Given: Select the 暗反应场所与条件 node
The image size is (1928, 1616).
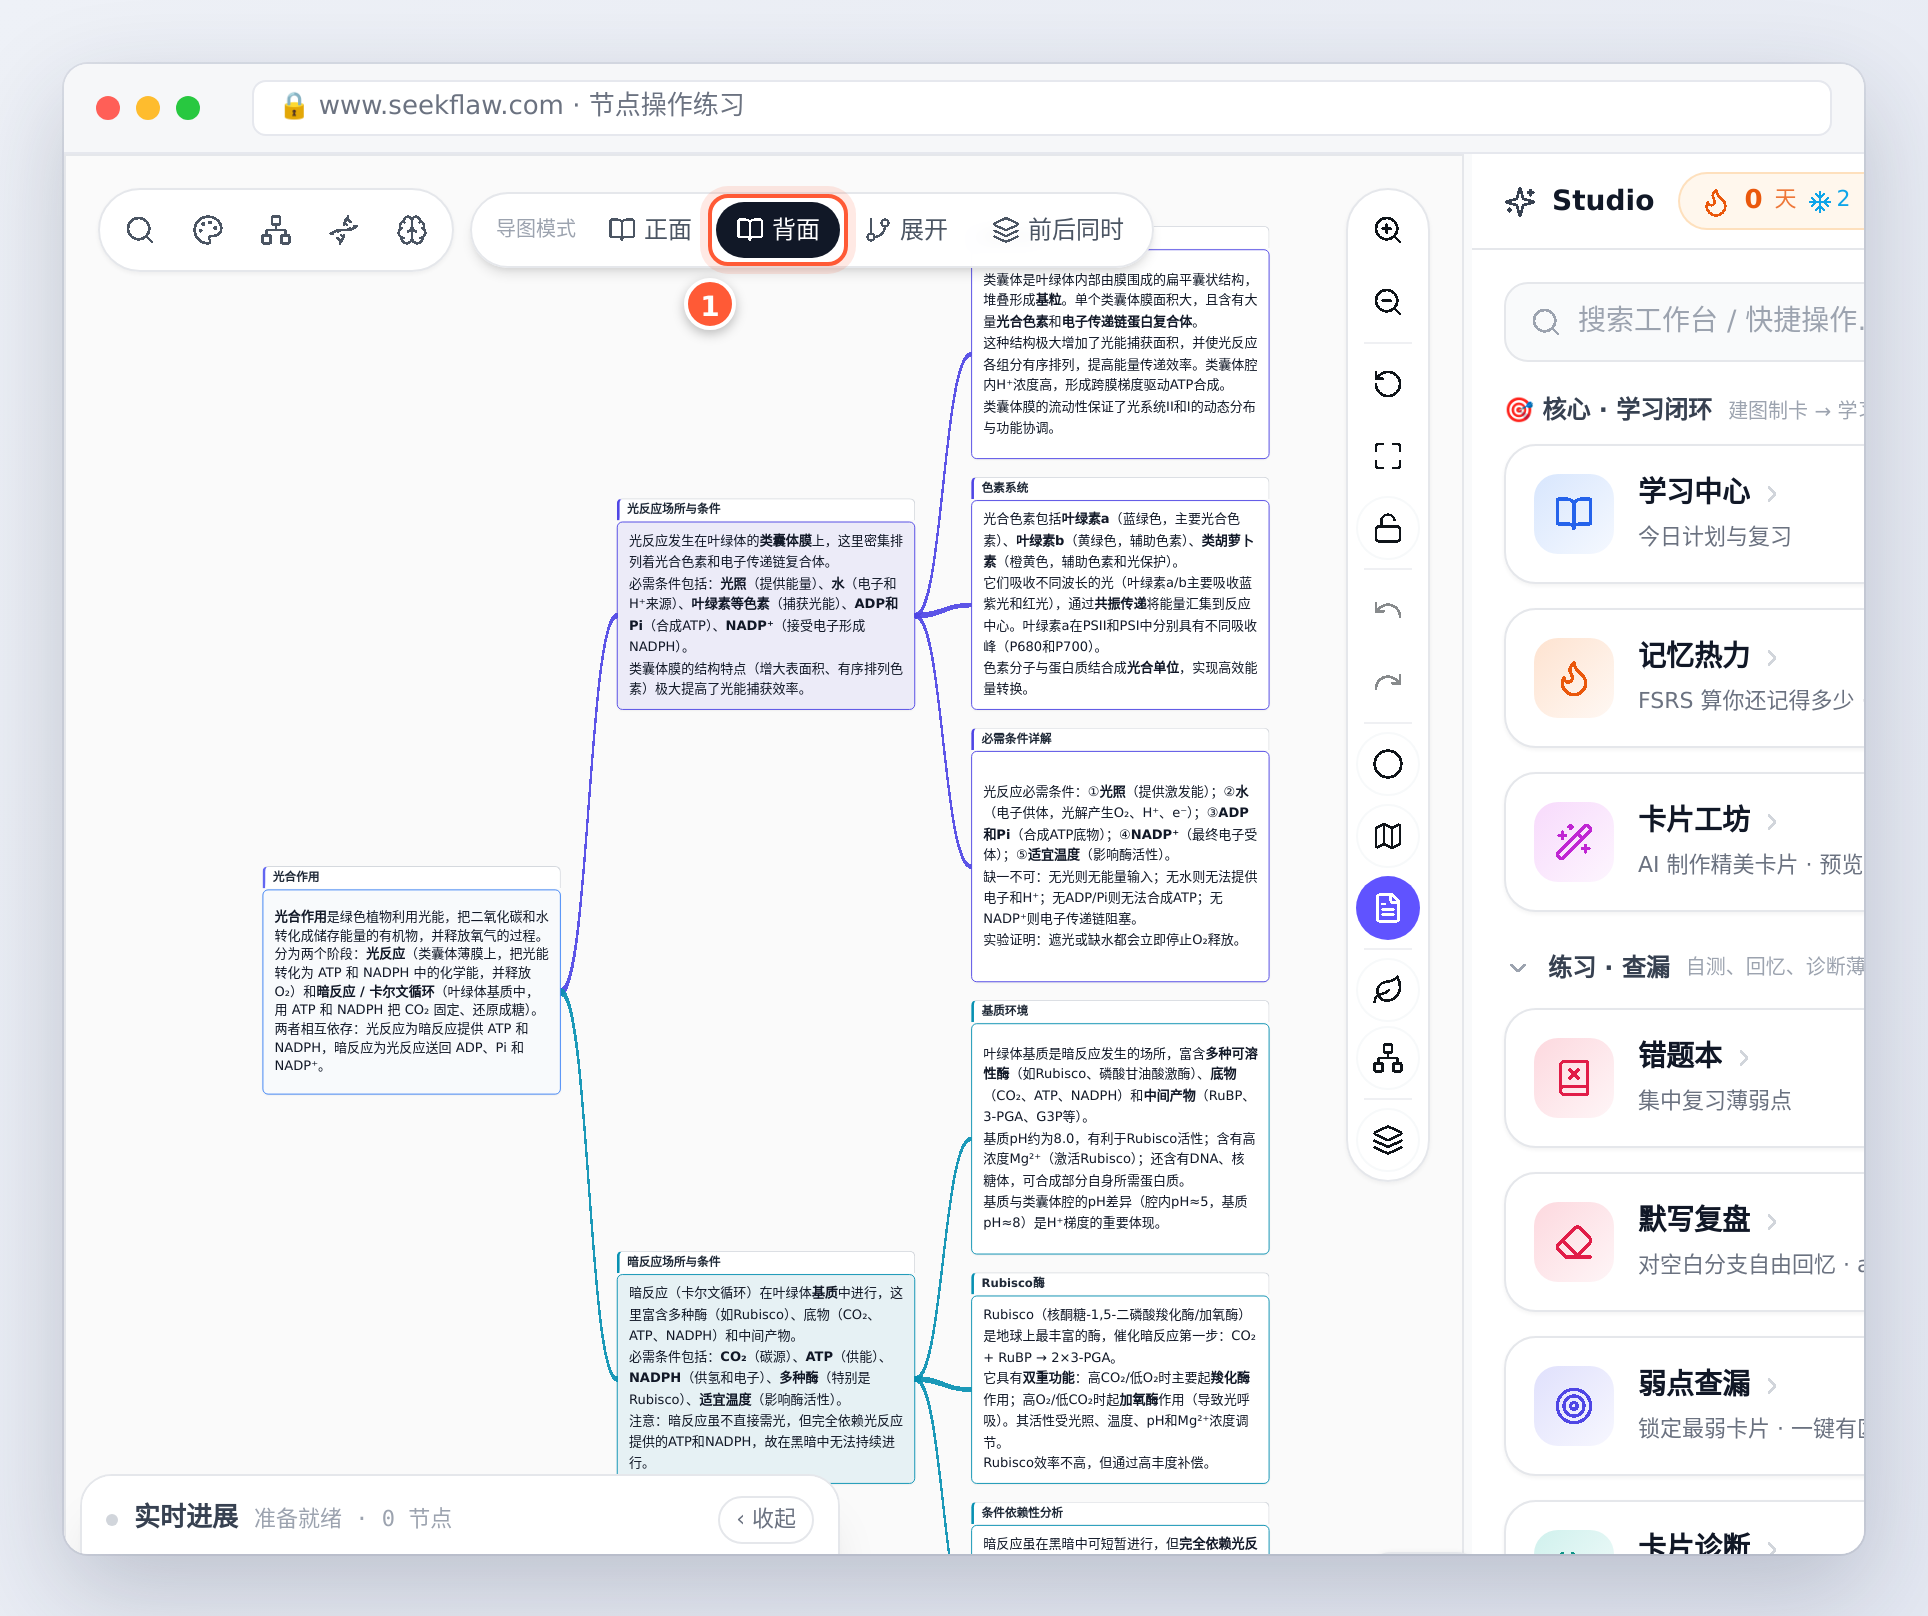Looking at the screenshot, I should [766, 1367].
